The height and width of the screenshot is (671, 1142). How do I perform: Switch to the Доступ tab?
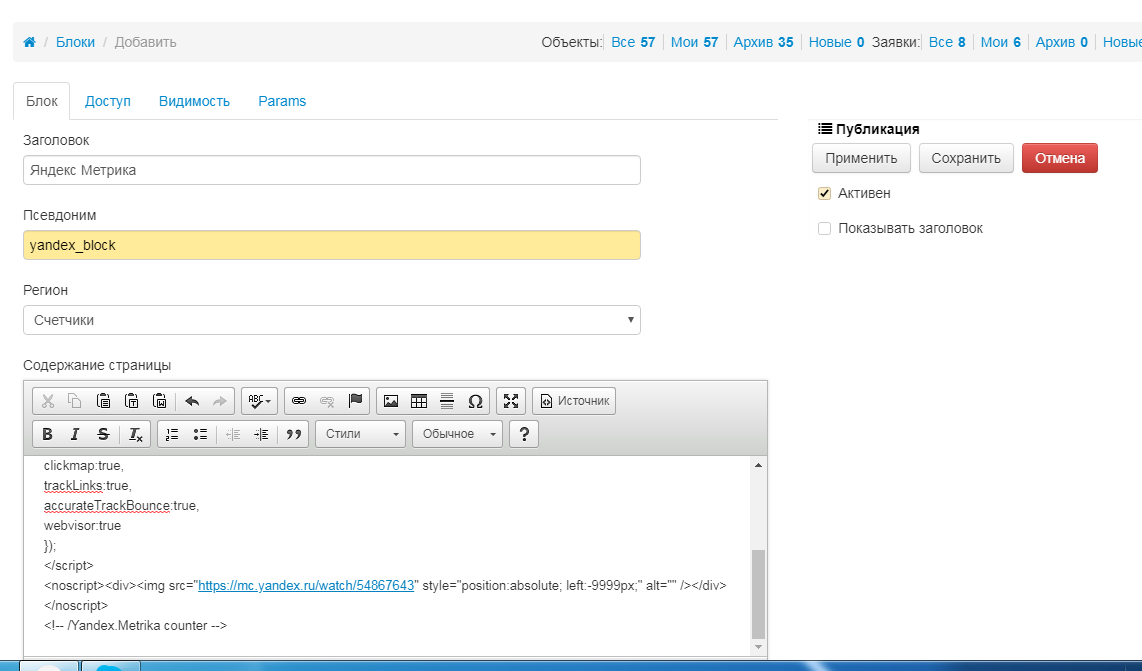click(108, 101)
